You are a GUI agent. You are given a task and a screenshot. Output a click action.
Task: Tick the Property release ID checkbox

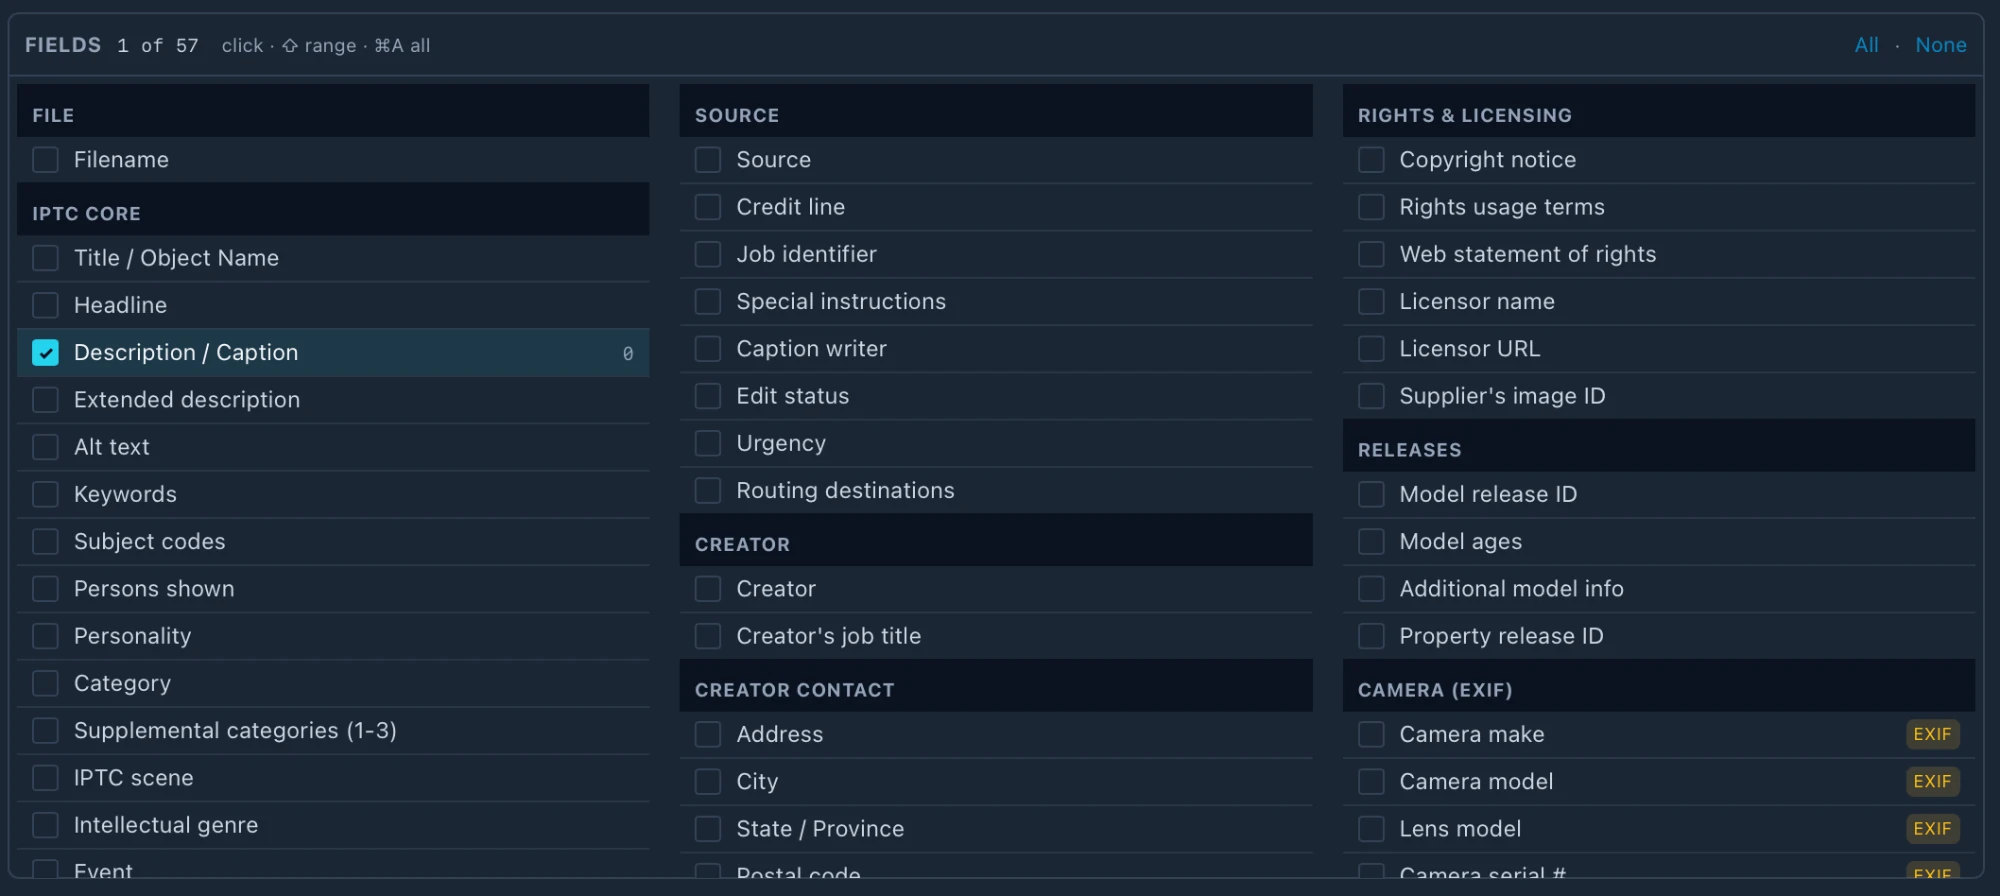pos(1371,636)
